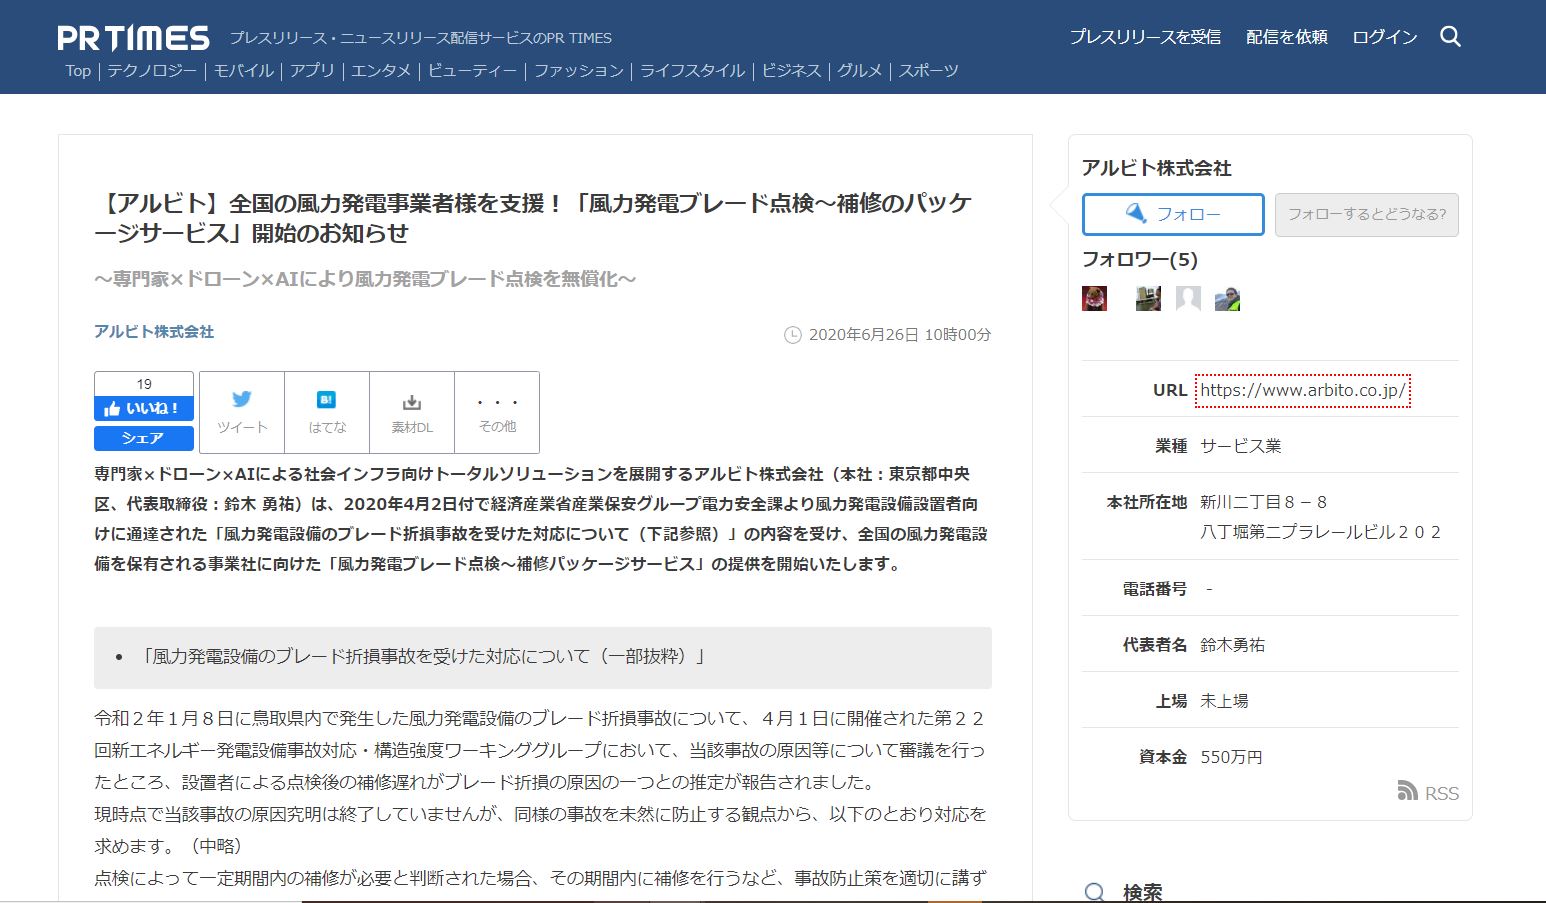Open the RSS feed link
Viewport: 1546px width, 903px height.
point(1428,792)
